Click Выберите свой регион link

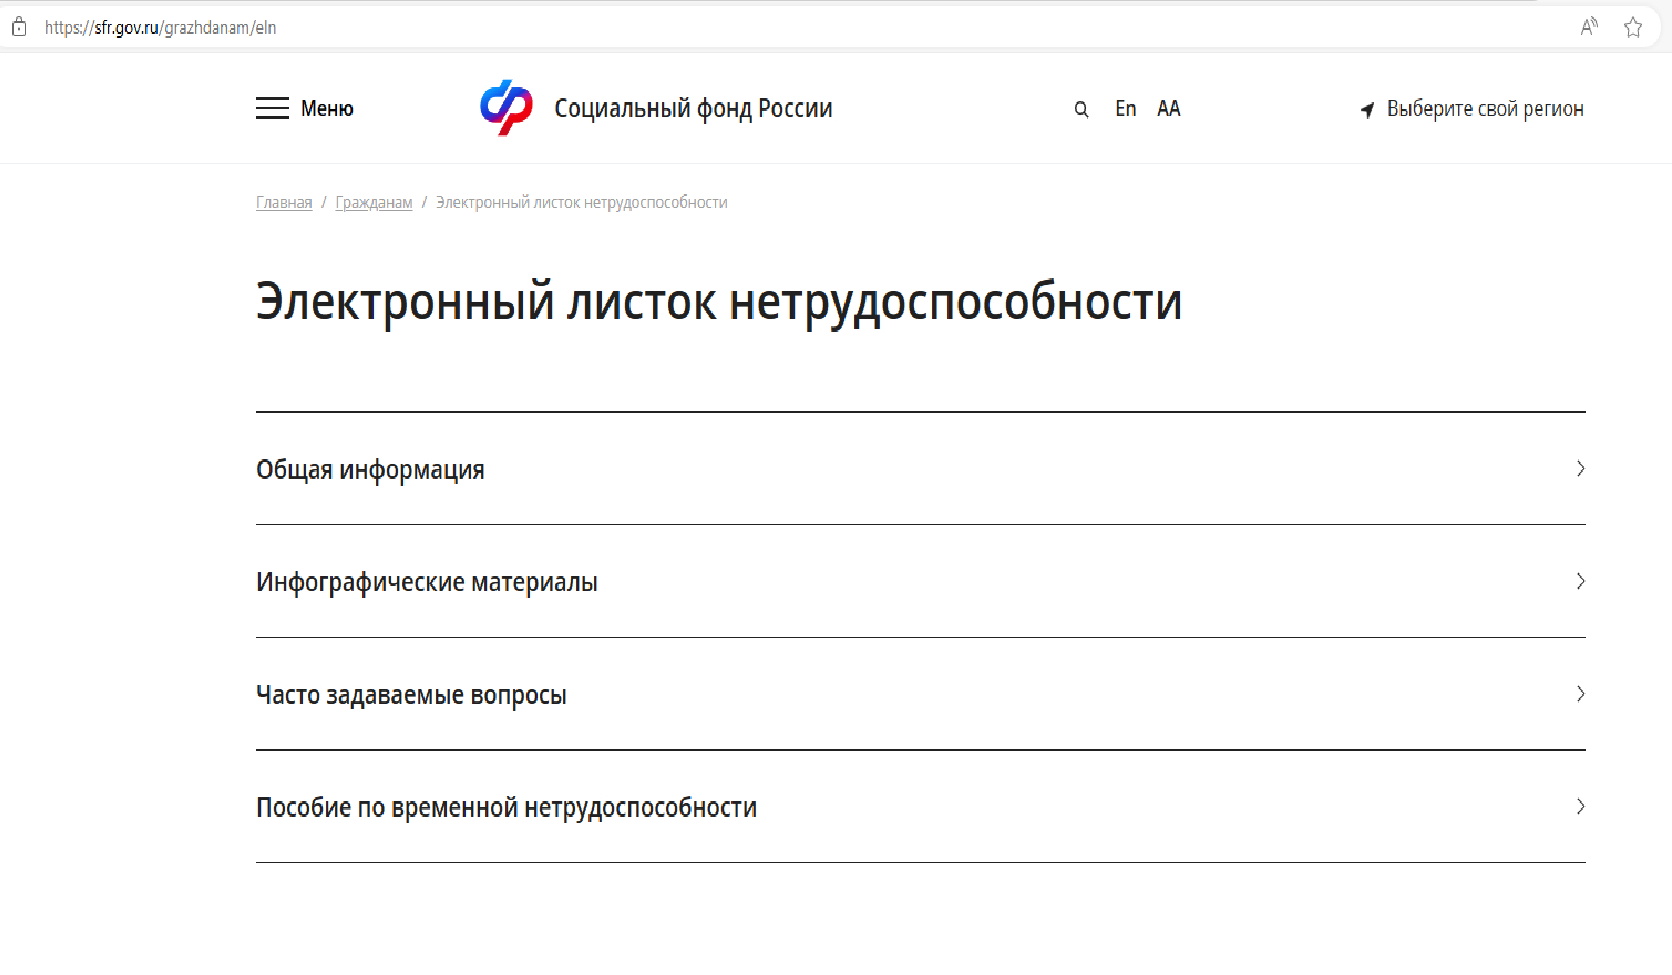point(1485,109)
